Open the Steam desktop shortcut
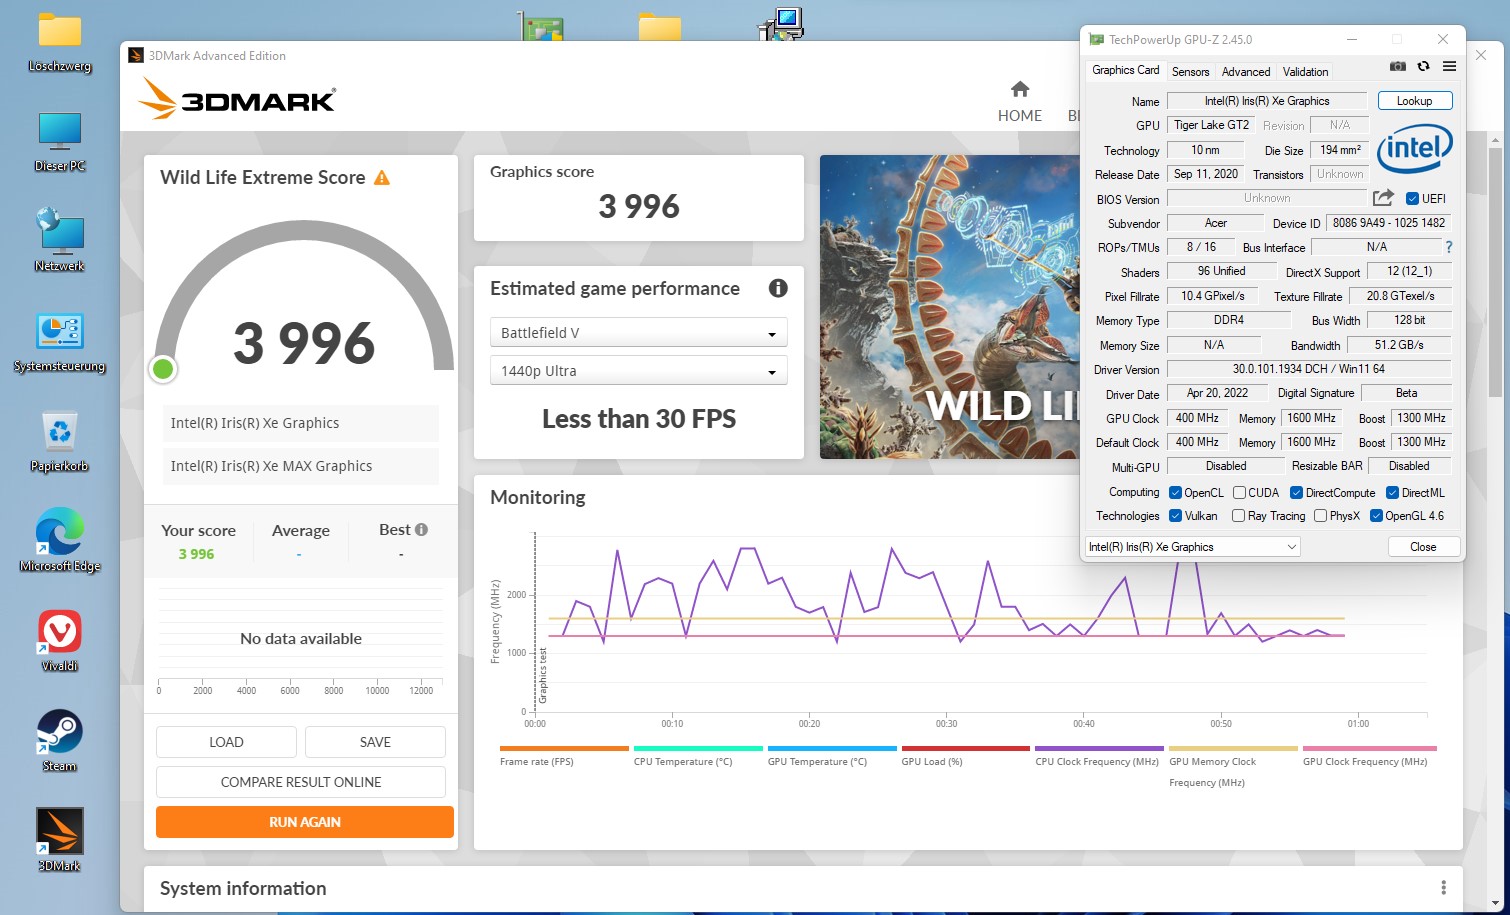Image resolution: width=1510 pixels, height=915 pixels. click(x=60, y=741)
